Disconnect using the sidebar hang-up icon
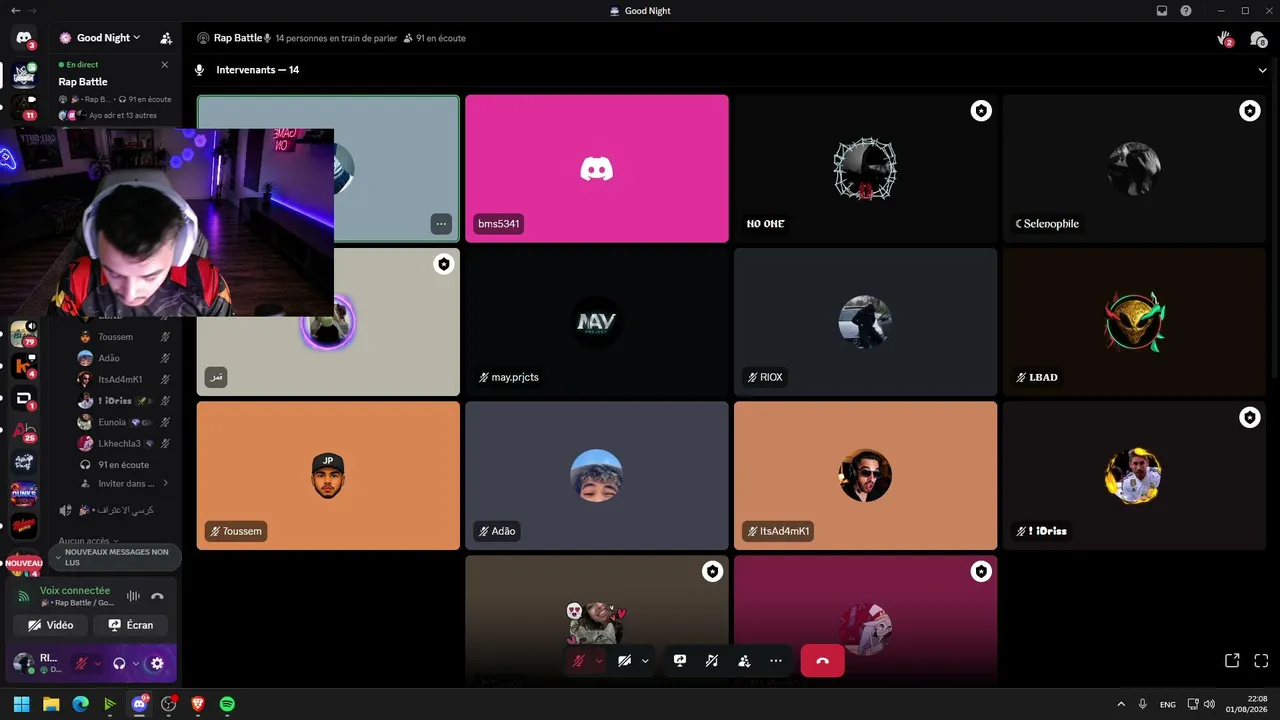 [x=157, y=596]
